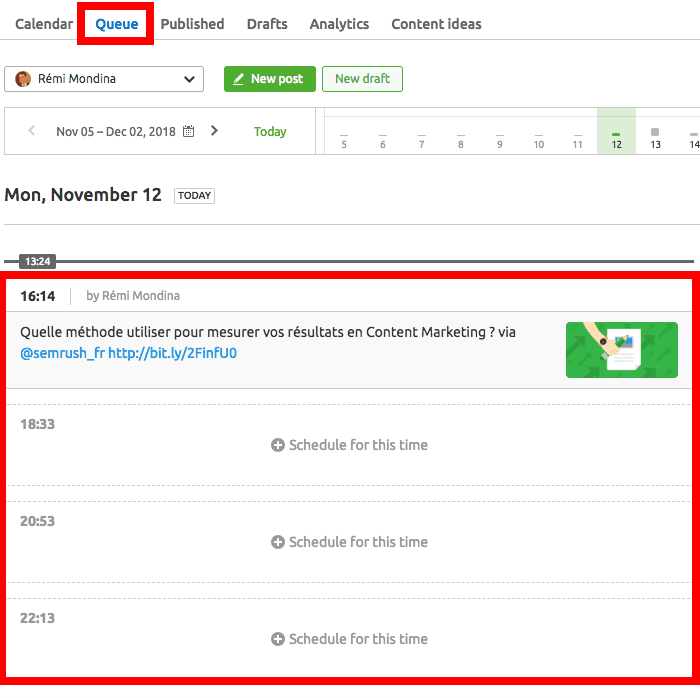Go to previous date range arrow
This screenshot has height=698, width=700.
[x=32, y=131]
